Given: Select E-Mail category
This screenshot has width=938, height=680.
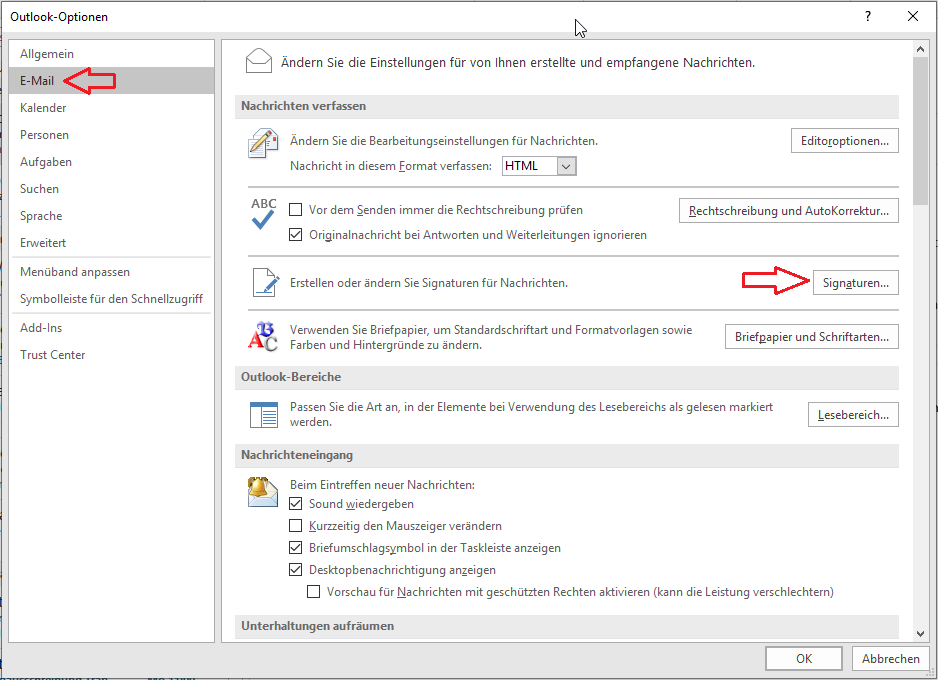Looking at the screenshot, I should tap(112, 81).
